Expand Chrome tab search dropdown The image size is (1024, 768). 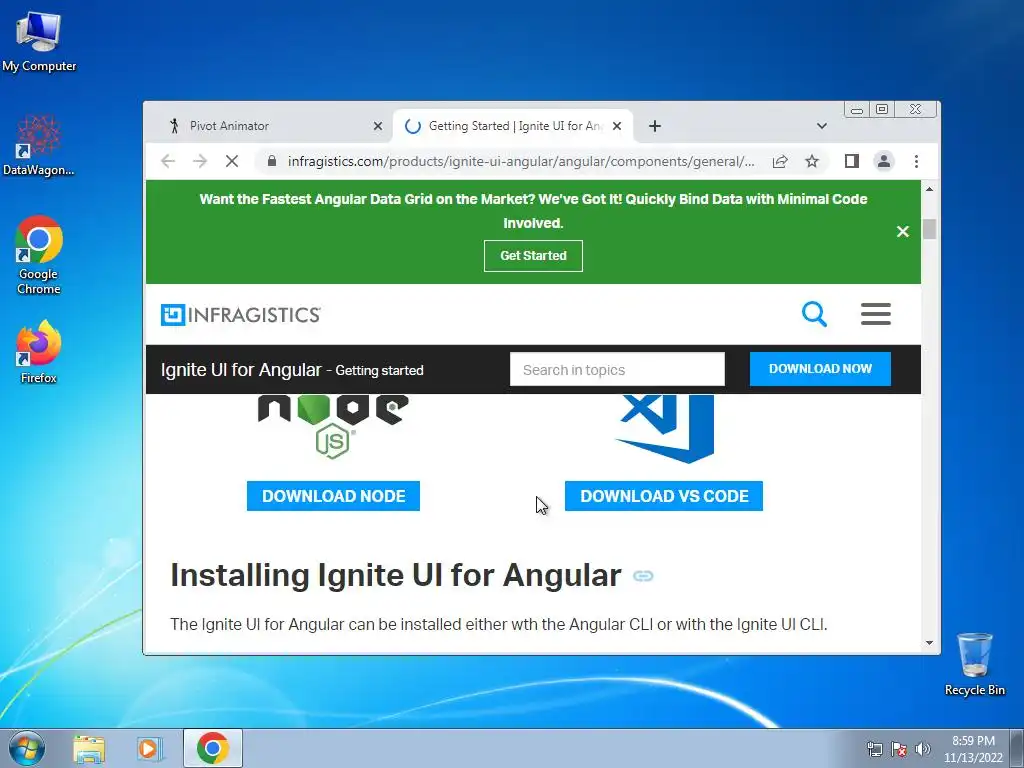[x=822, y=126]
